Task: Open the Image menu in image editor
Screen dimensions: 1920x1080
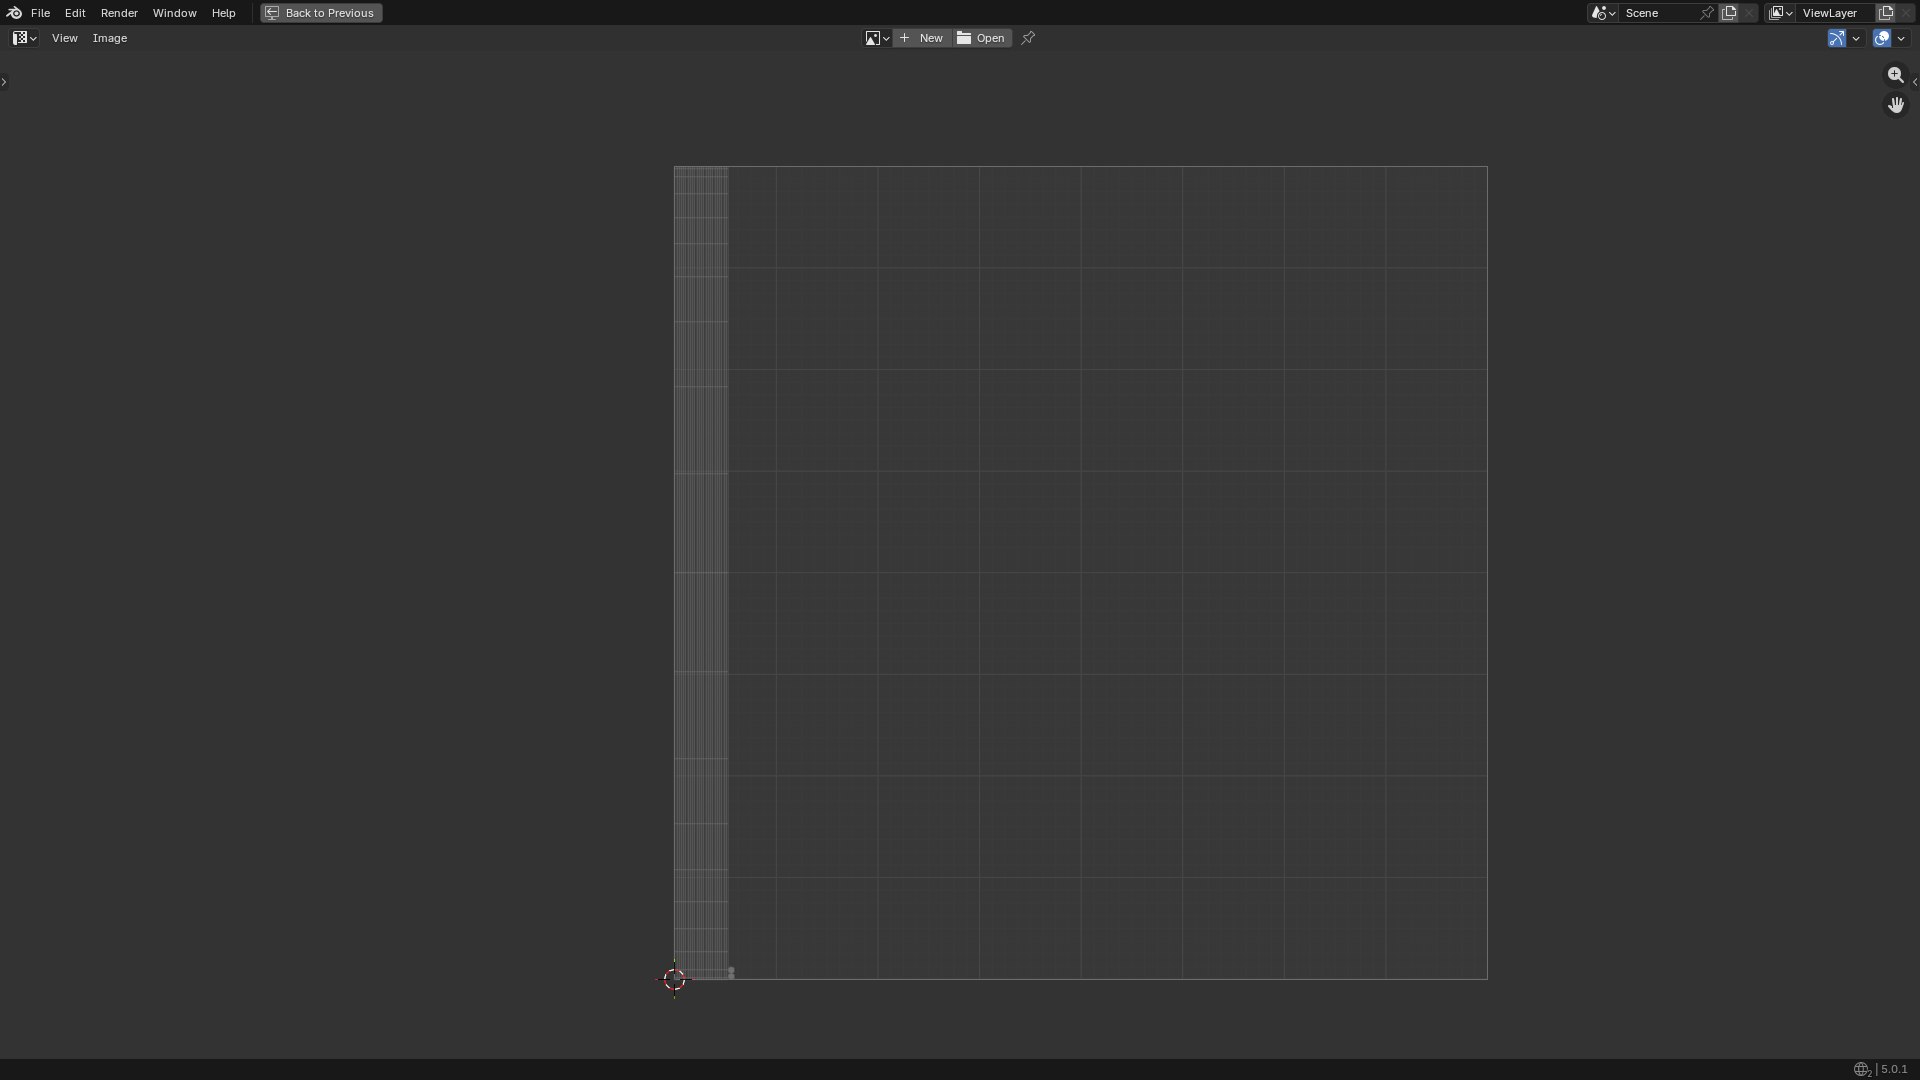Action: (110, 38)
